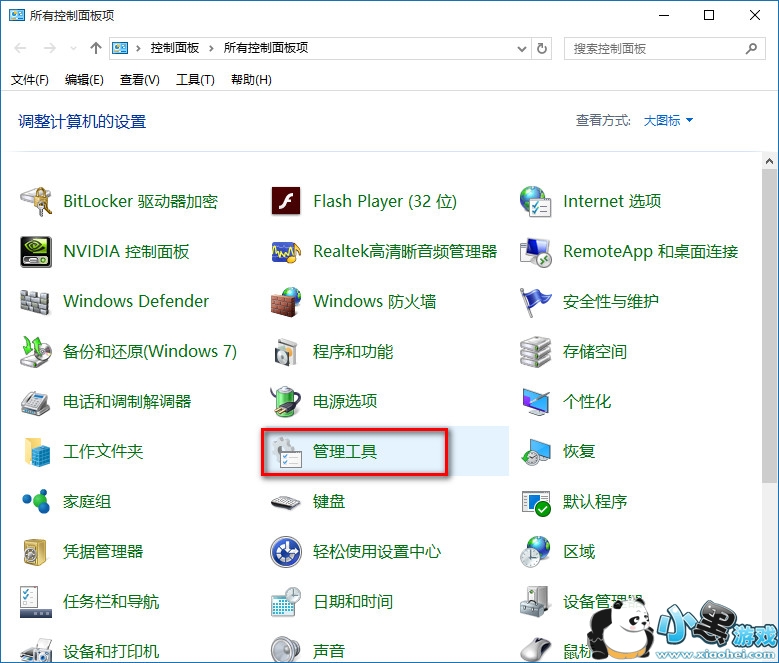Expand the chevron after 控制面板 breadcrumb
Image resolution: width=779 pixels, height=663 pixels.
tap(211, 48)
